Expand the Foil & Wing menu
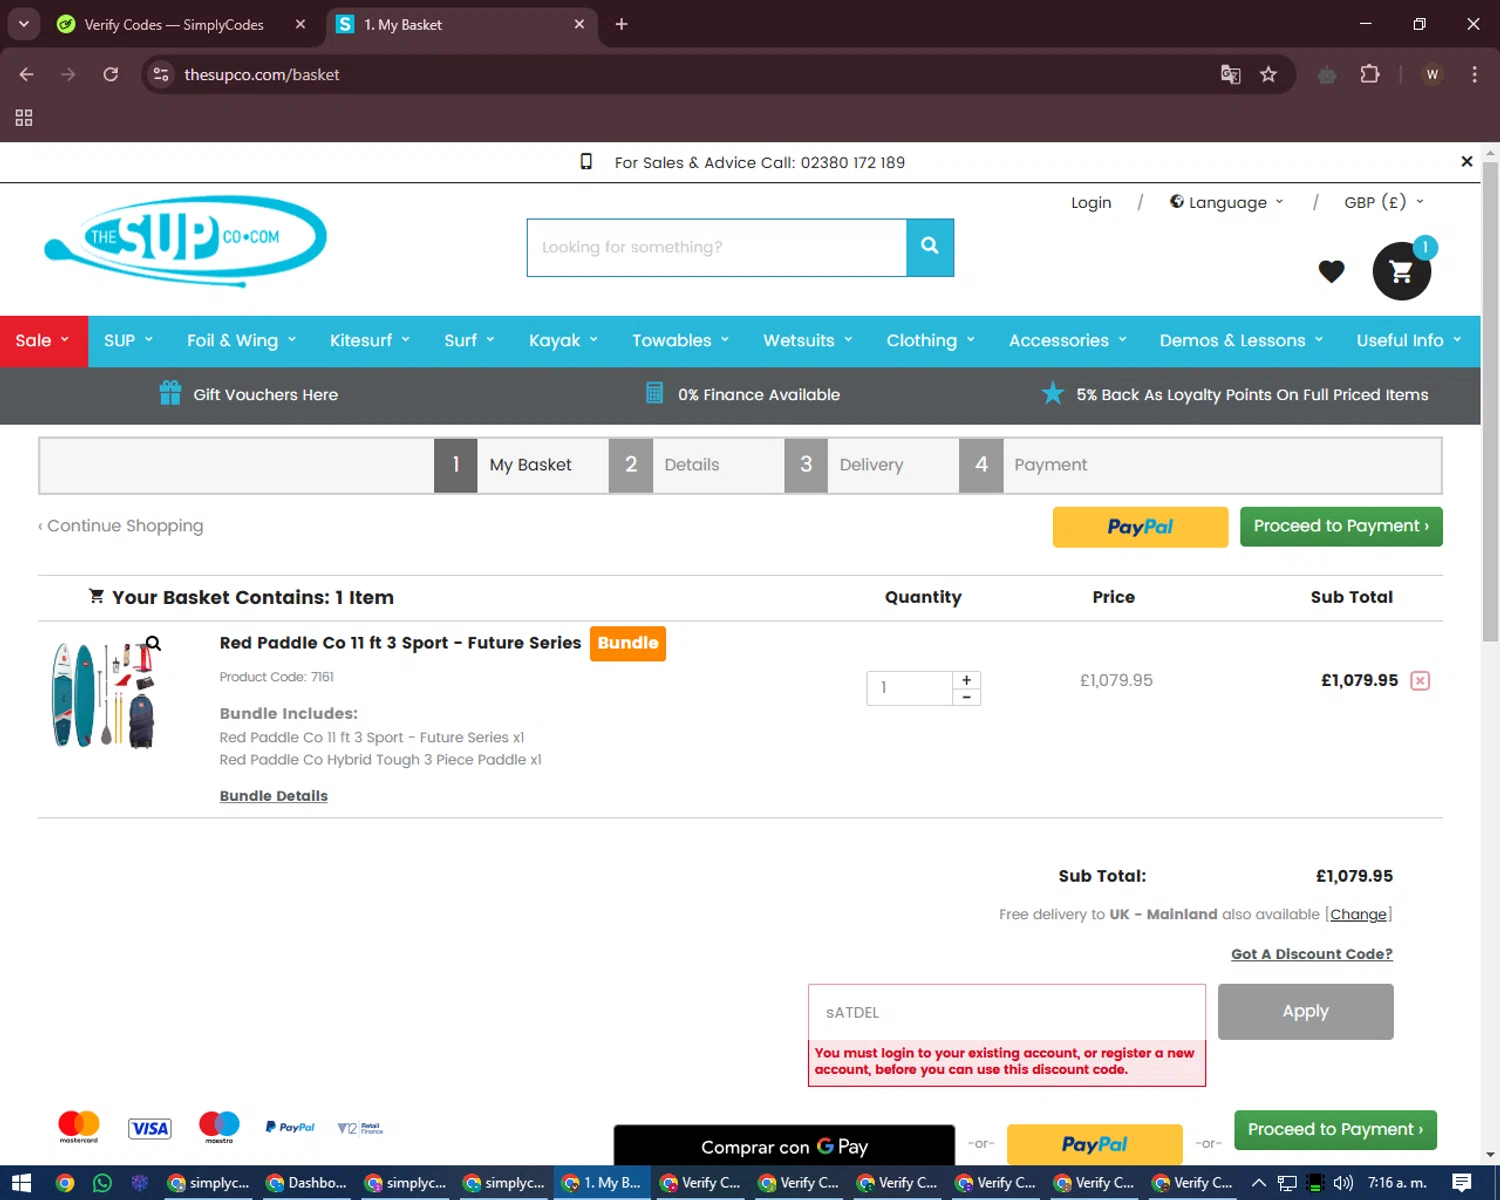This screenshot has height=1200, width=1500. (242, 341)
